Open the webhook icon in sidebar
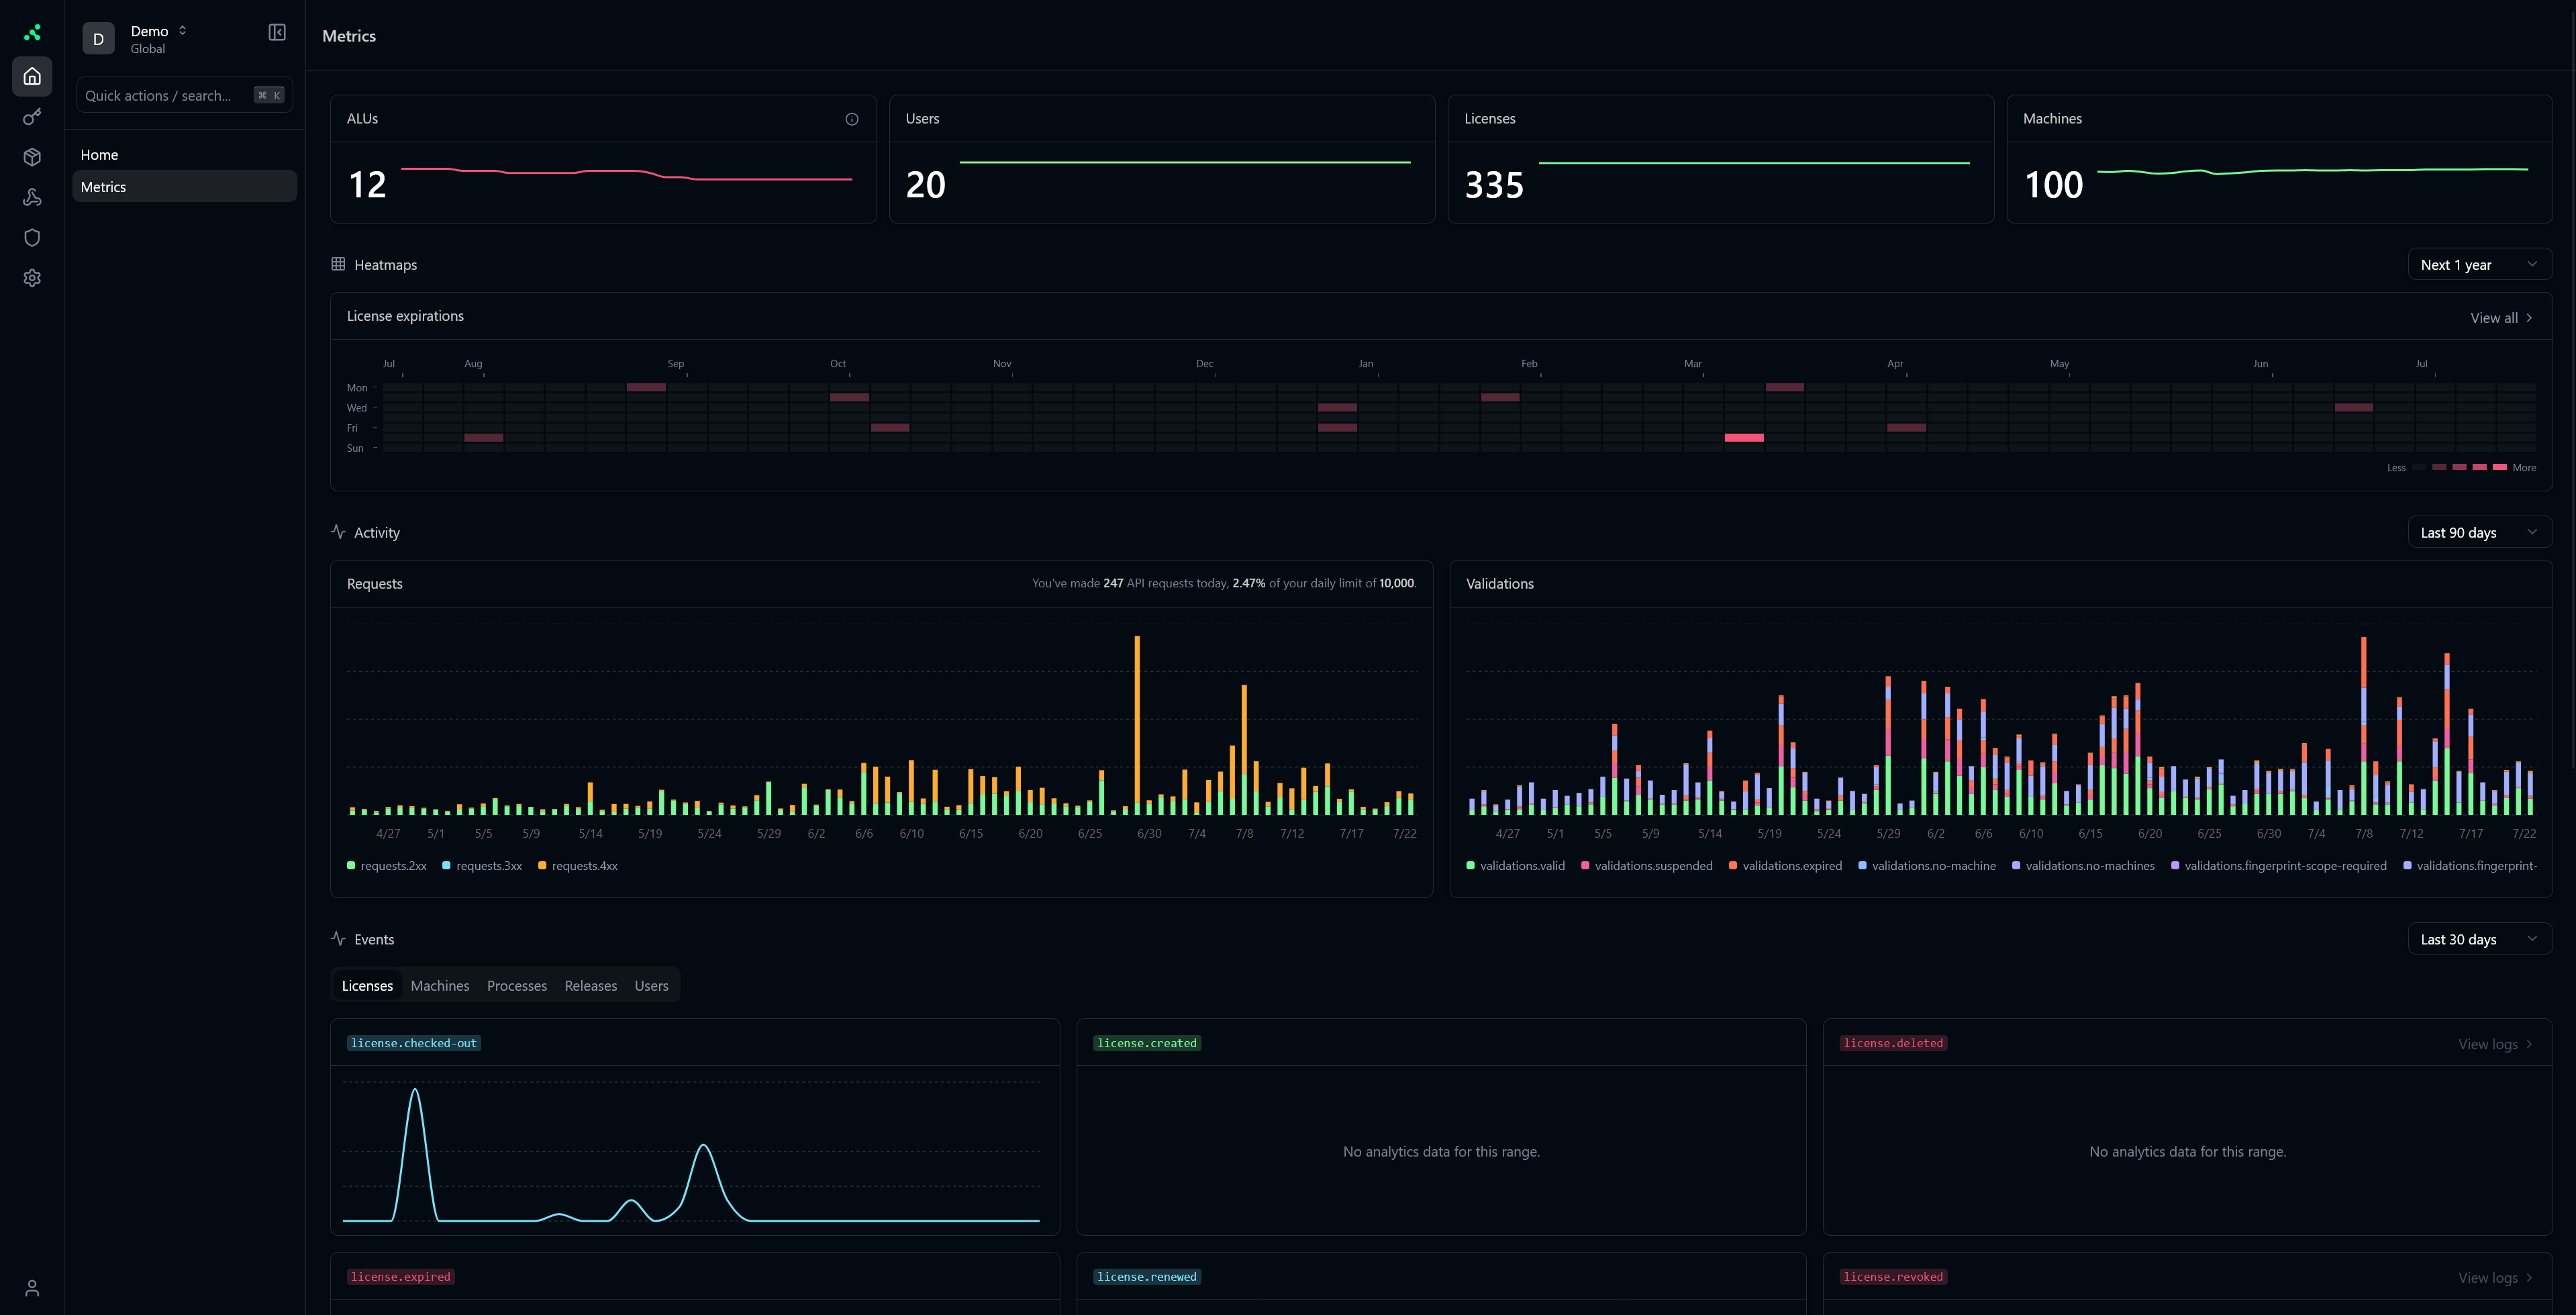 click(32, 197)
